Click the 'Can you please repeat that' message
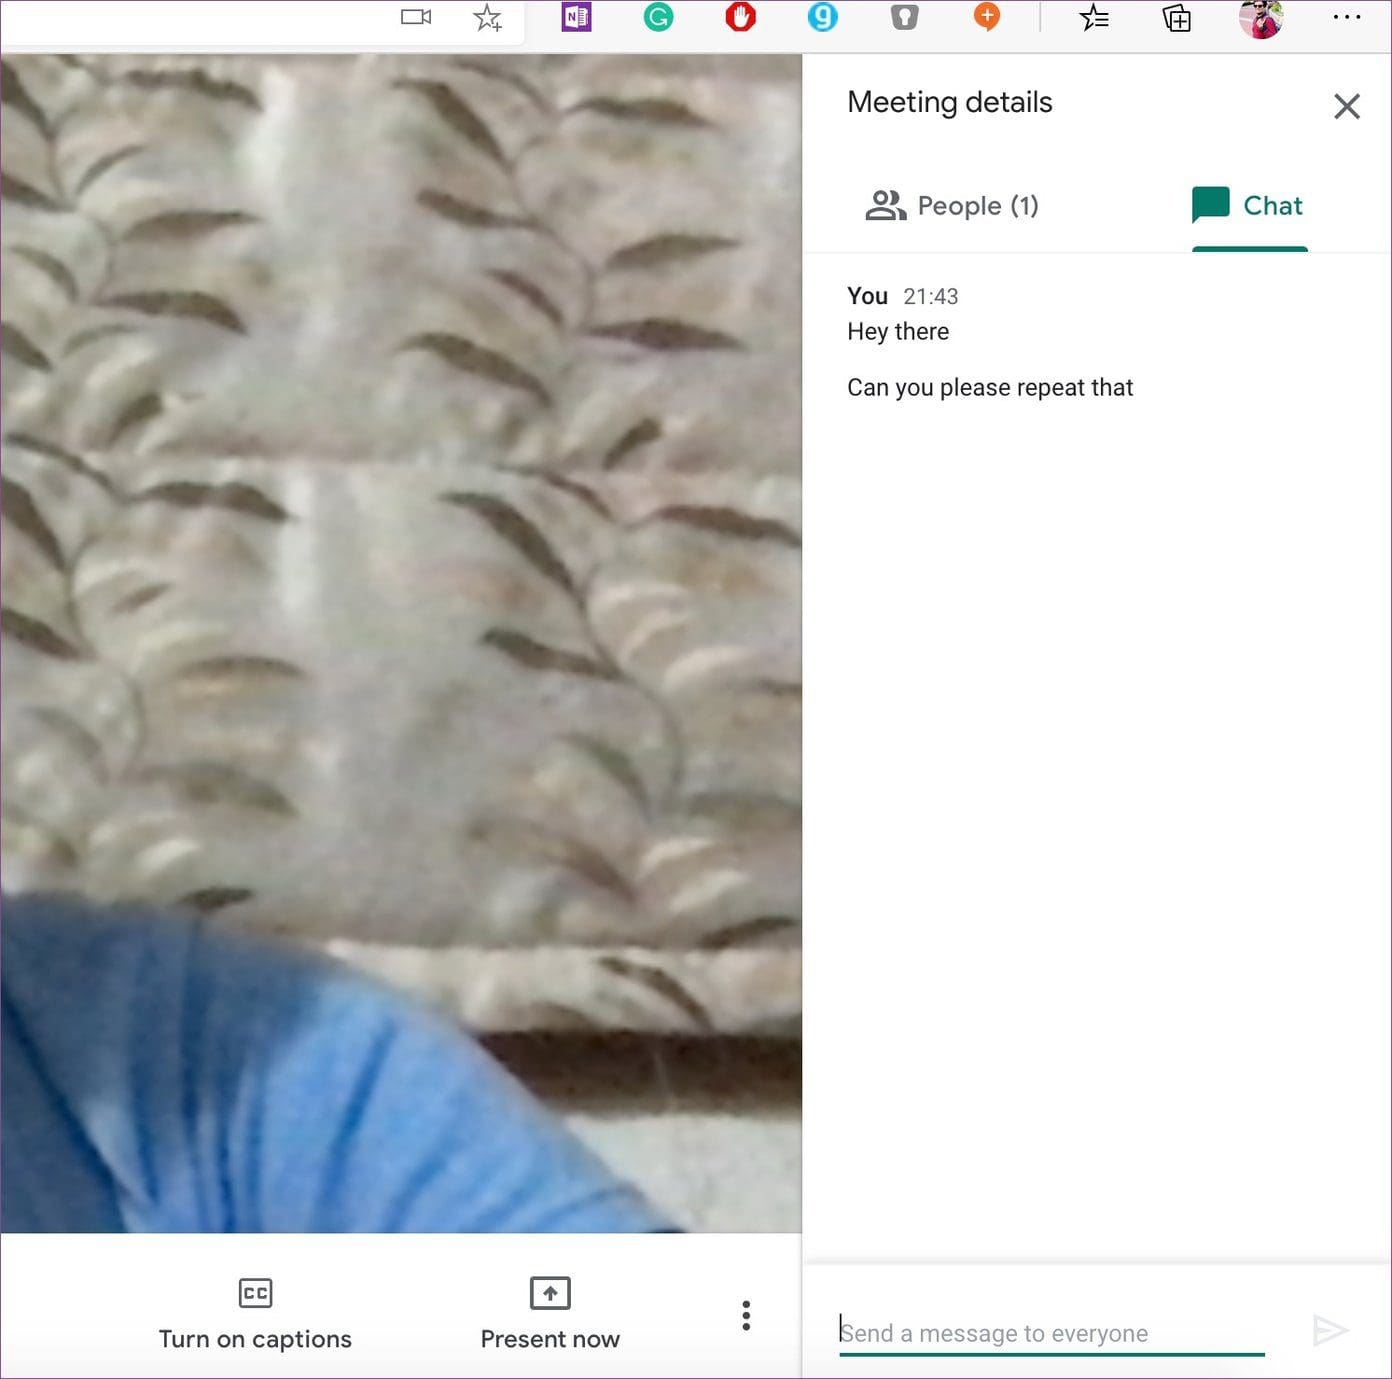The image size is (1392, 1379). [990, 388]
